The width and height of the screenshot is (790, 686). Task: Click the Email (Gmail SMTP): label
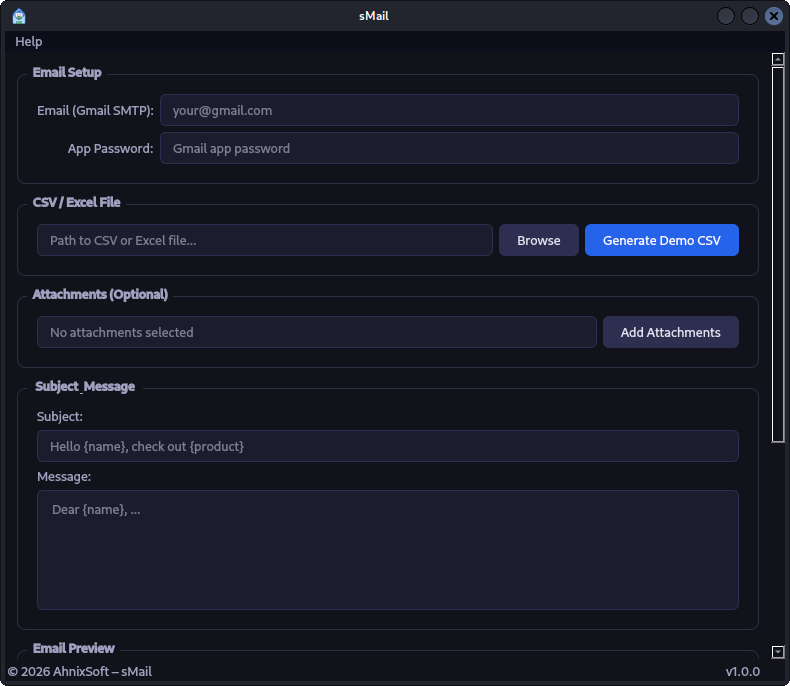95,110
